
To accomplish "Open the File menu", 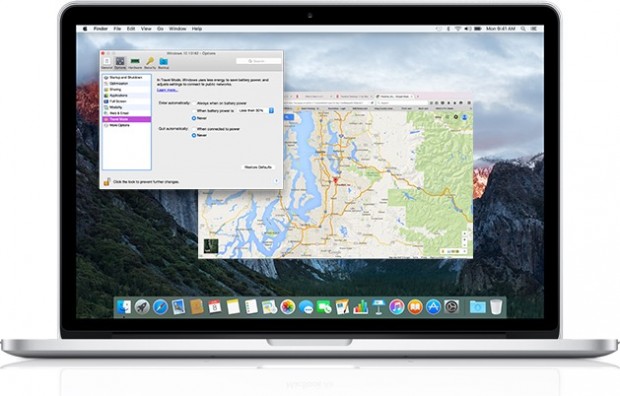I will click(117, 29).
